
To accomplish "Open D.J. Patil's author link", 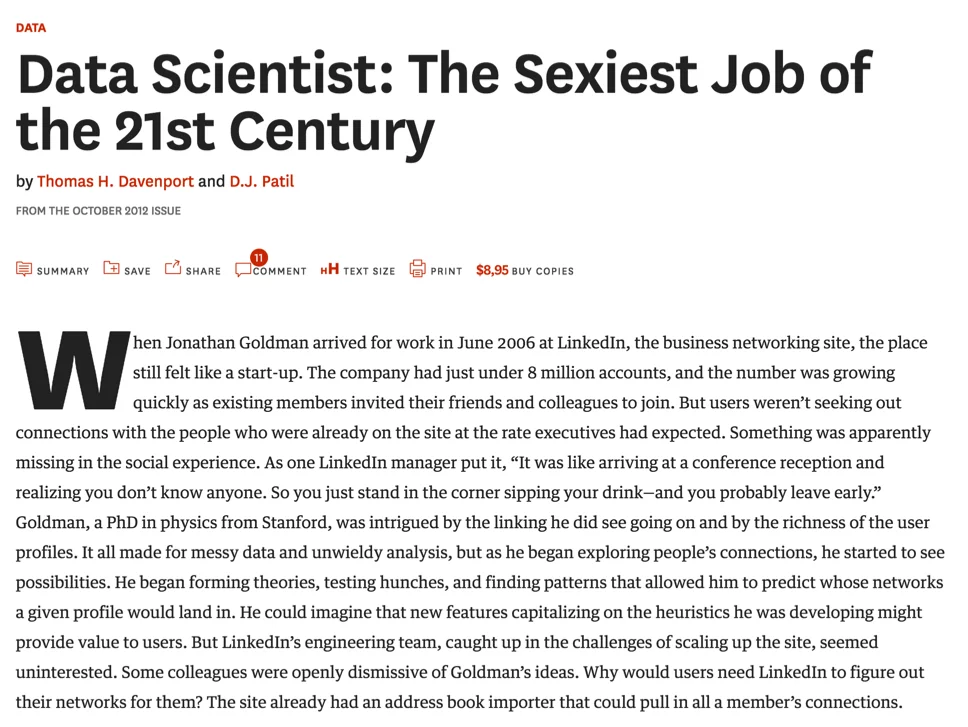I will coord(261,181).
